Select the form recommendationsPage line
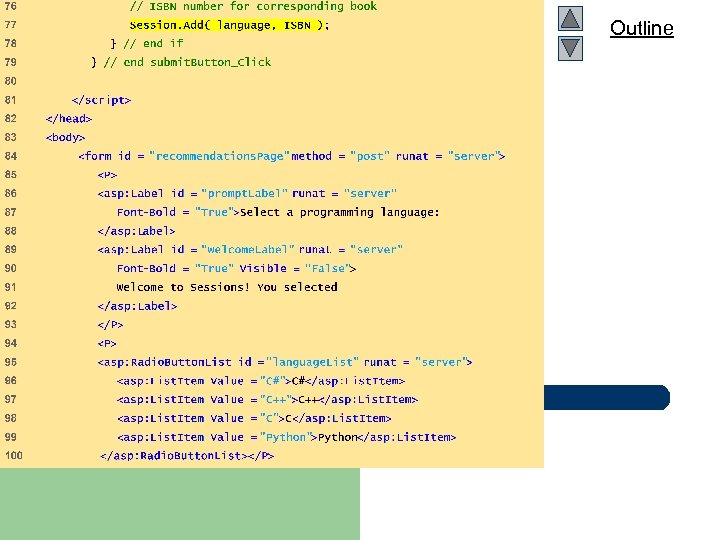 pyautogui.click(x=292, y=156)
